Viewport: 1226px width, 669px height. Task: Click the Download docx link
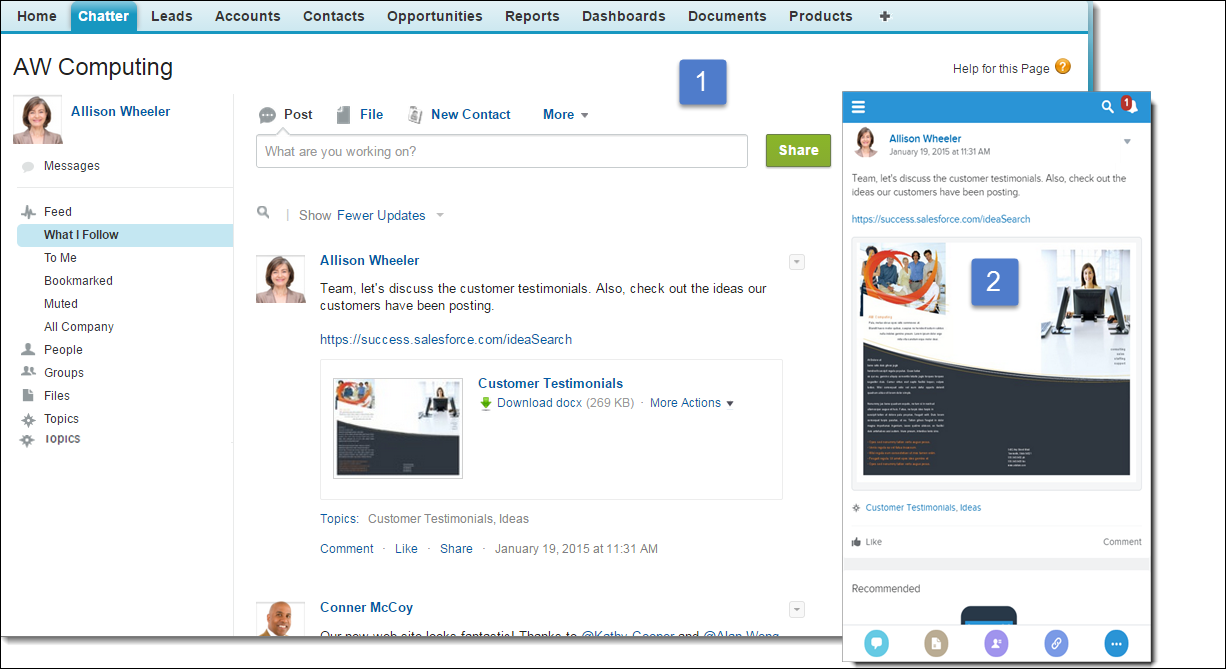(539, 403)
